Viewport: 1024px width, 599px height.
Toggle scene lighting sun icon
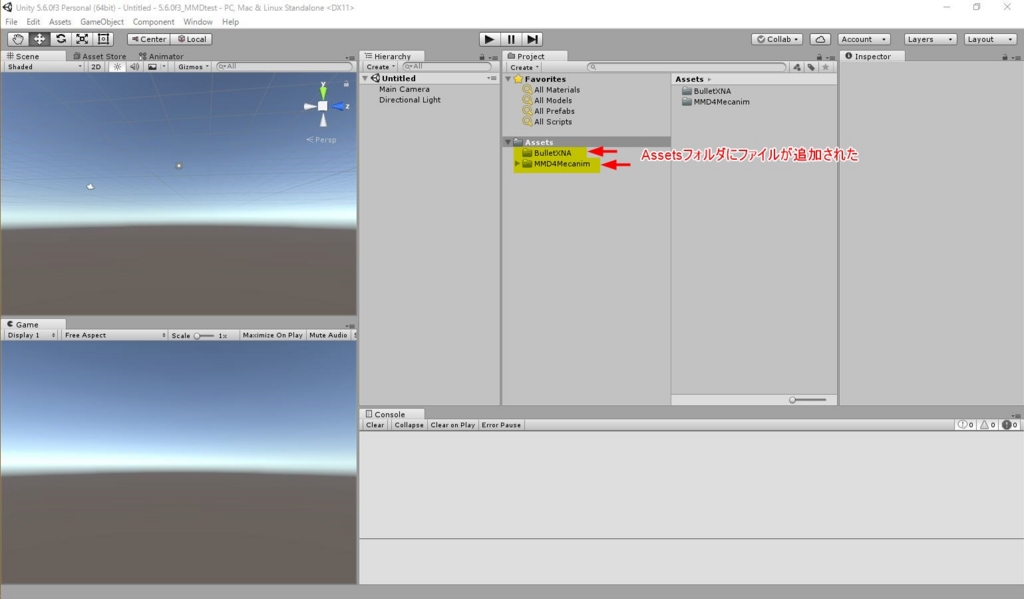click(118, 67)
